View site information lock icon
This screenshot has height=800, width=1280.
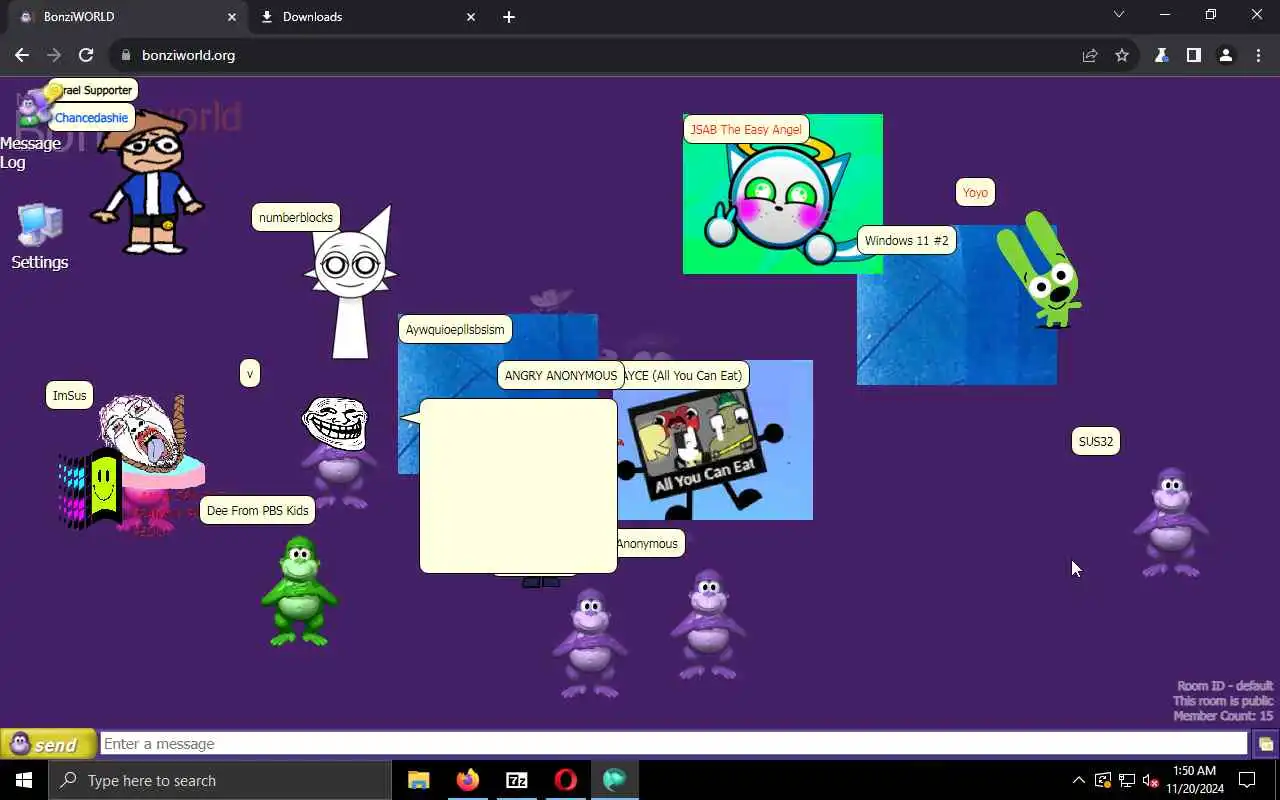[126, 56]
